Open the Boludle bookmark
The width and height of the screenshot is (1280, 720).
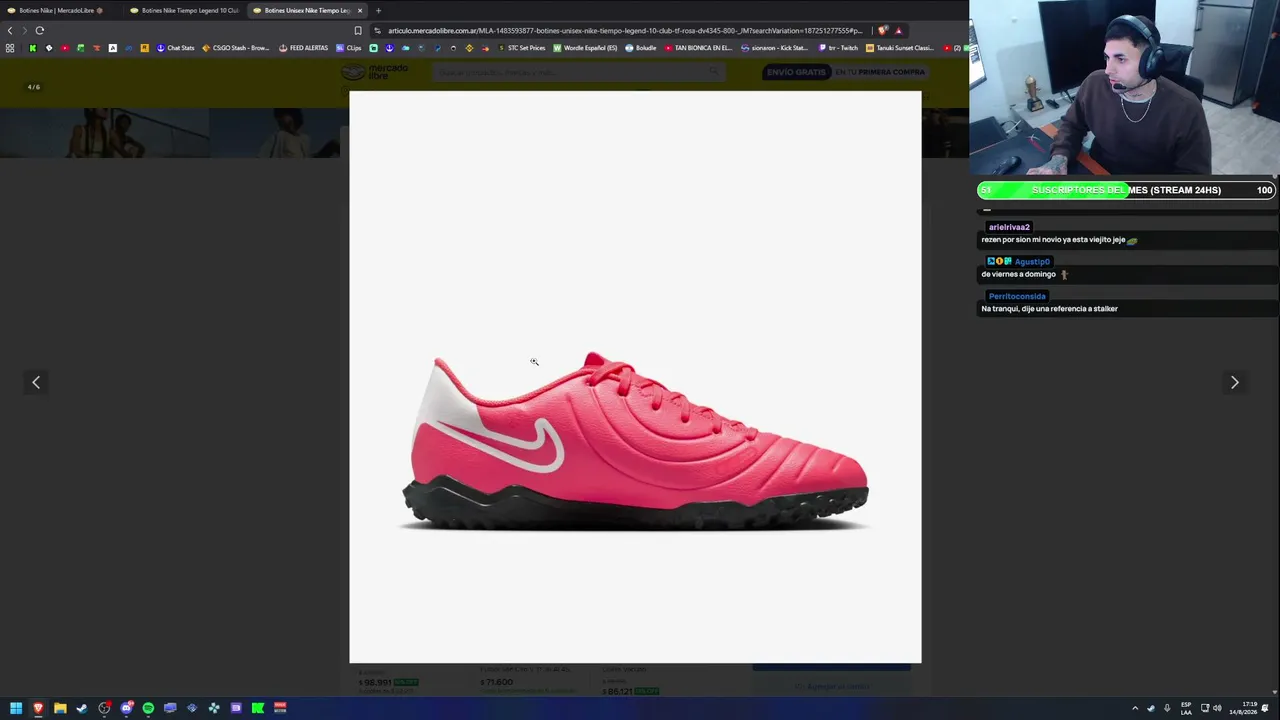[x=641, y=48]
